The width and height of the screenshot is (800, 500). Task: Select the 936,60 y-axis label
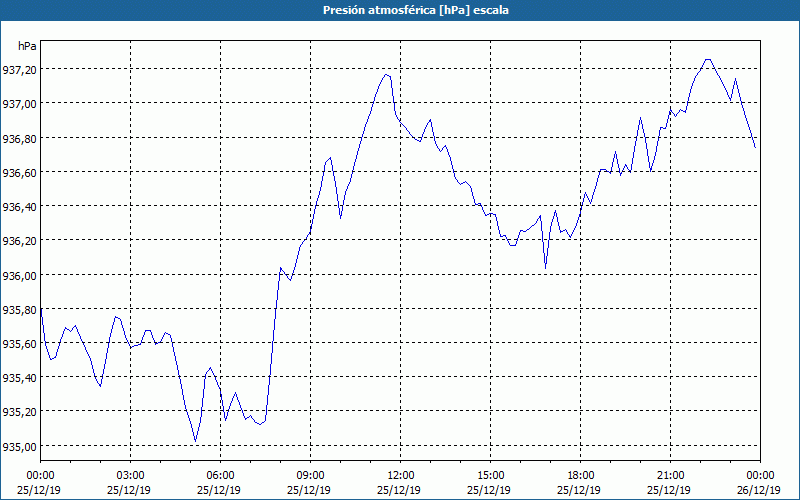(19, 173)
